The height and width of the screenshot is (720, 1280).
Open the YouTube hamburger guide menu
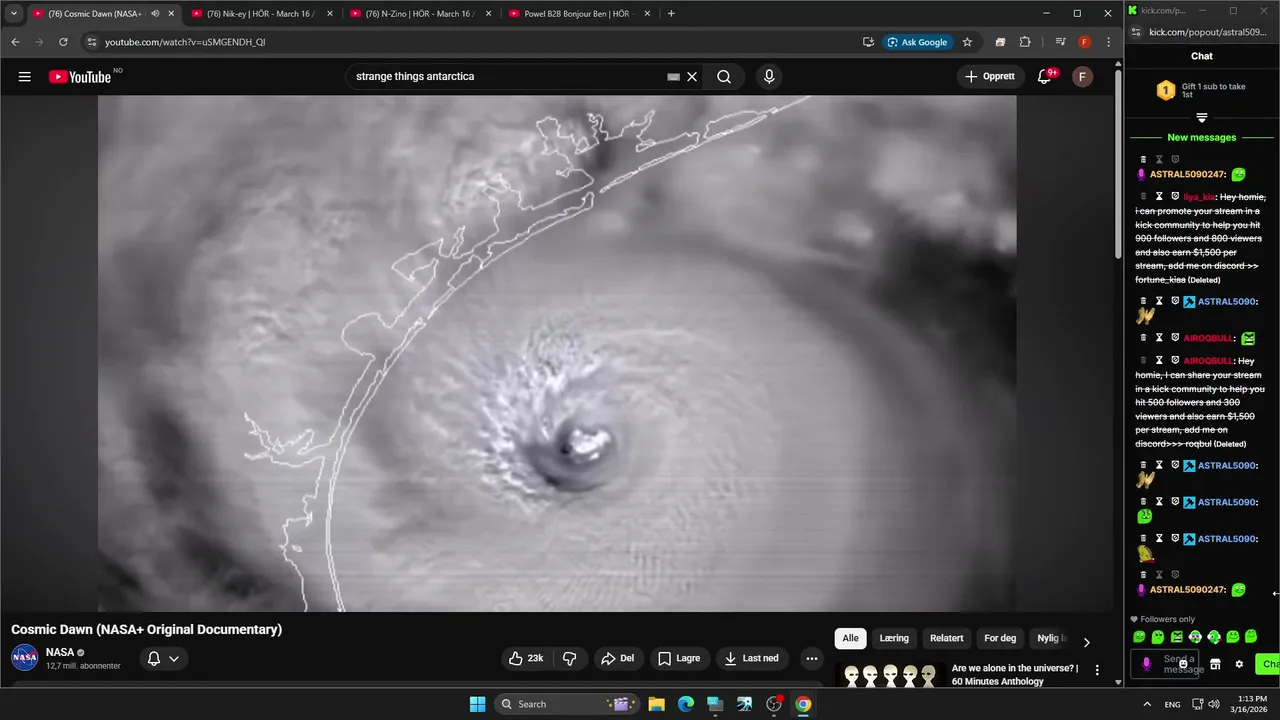[24, 77]
